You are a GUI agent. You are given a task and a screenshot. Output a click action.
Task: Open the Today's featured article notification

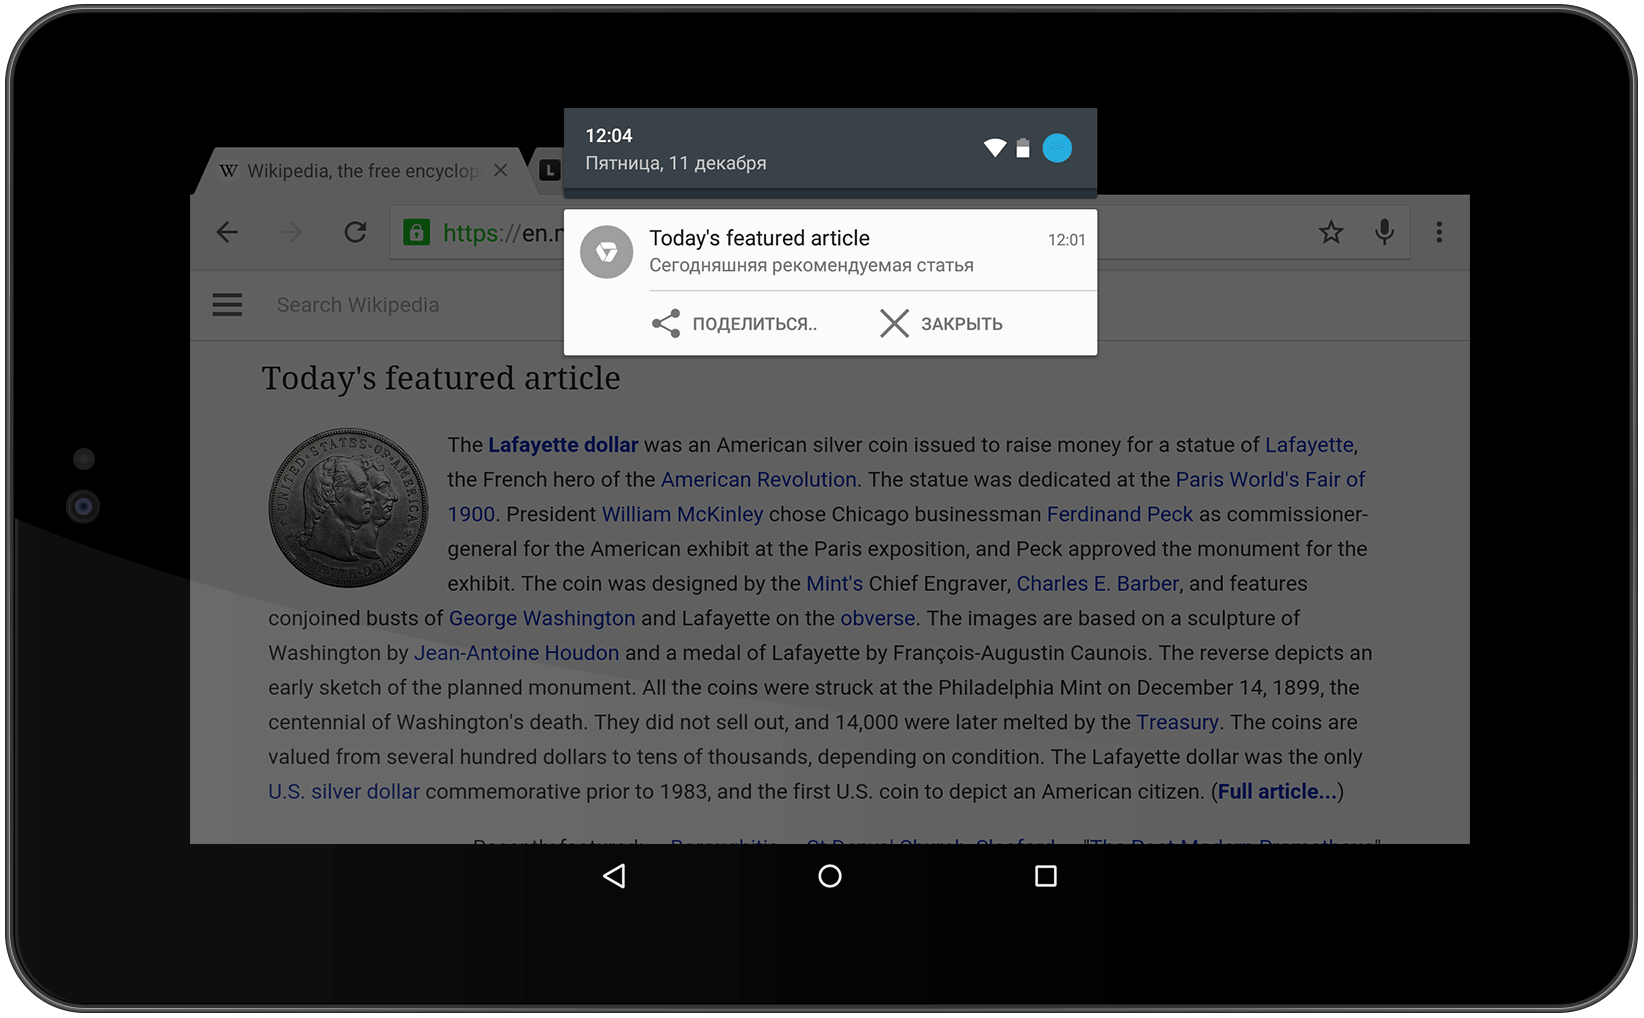[x=830, y=250]
